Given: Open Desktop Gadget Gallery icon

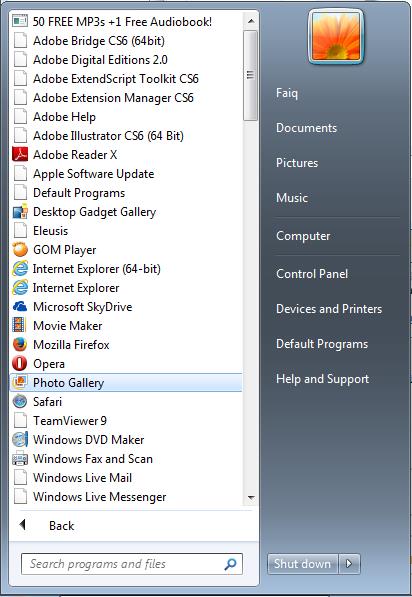Looking at the screenshot, I should point(20,212).
